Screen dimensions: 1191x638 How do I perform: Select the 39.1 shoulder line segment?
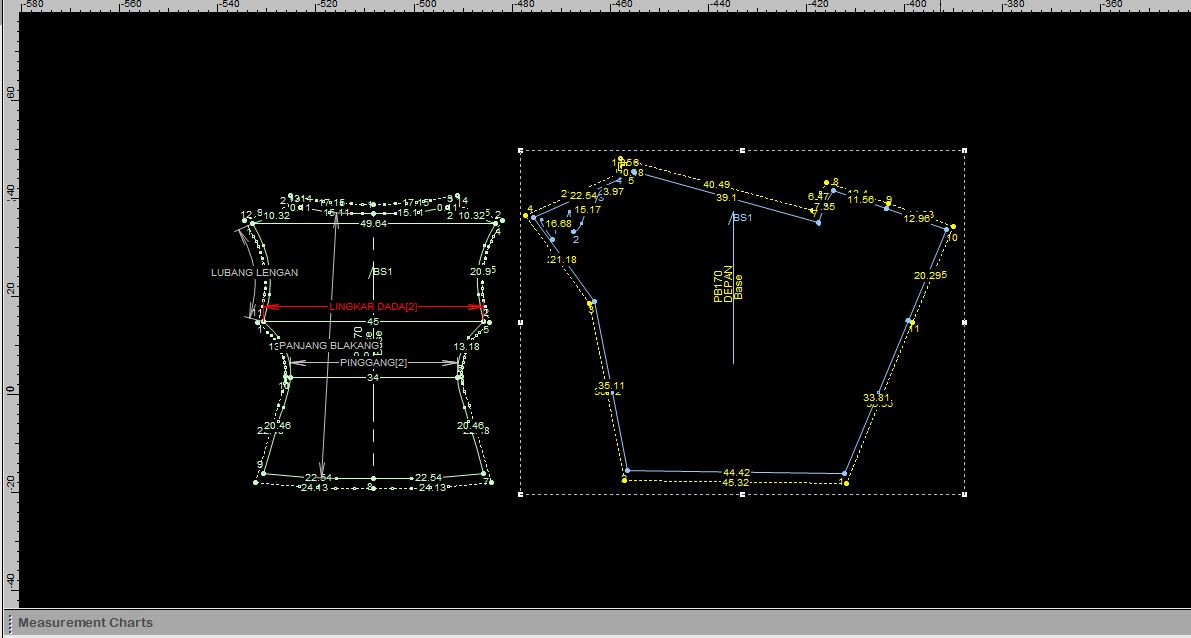click(727, 198)
